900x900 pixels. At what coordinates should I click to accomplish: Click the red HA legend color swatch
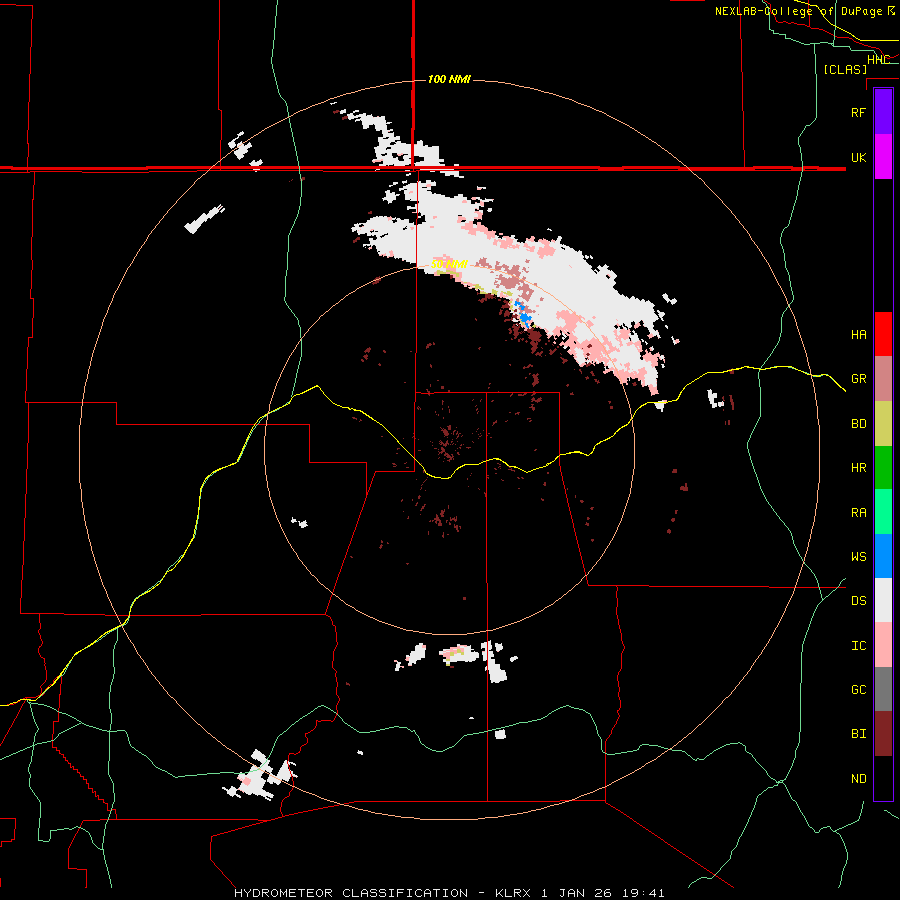pos(883,334)
